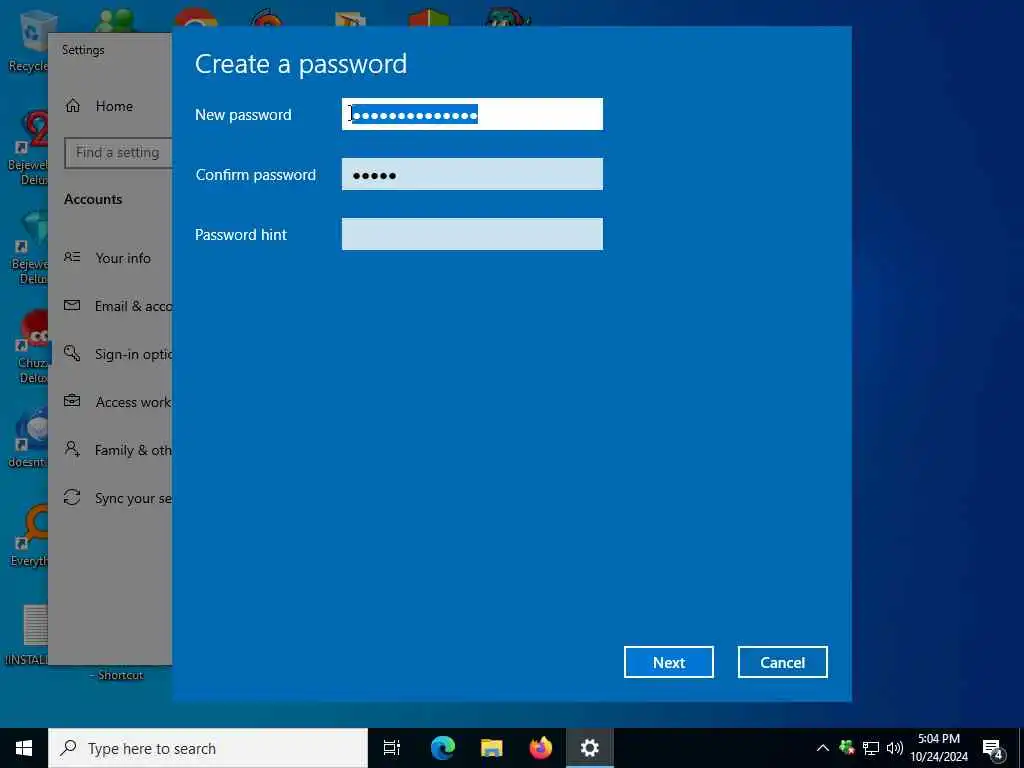
Task: Click the Settings gear taskbar icon
Action: tap(590, 748)
